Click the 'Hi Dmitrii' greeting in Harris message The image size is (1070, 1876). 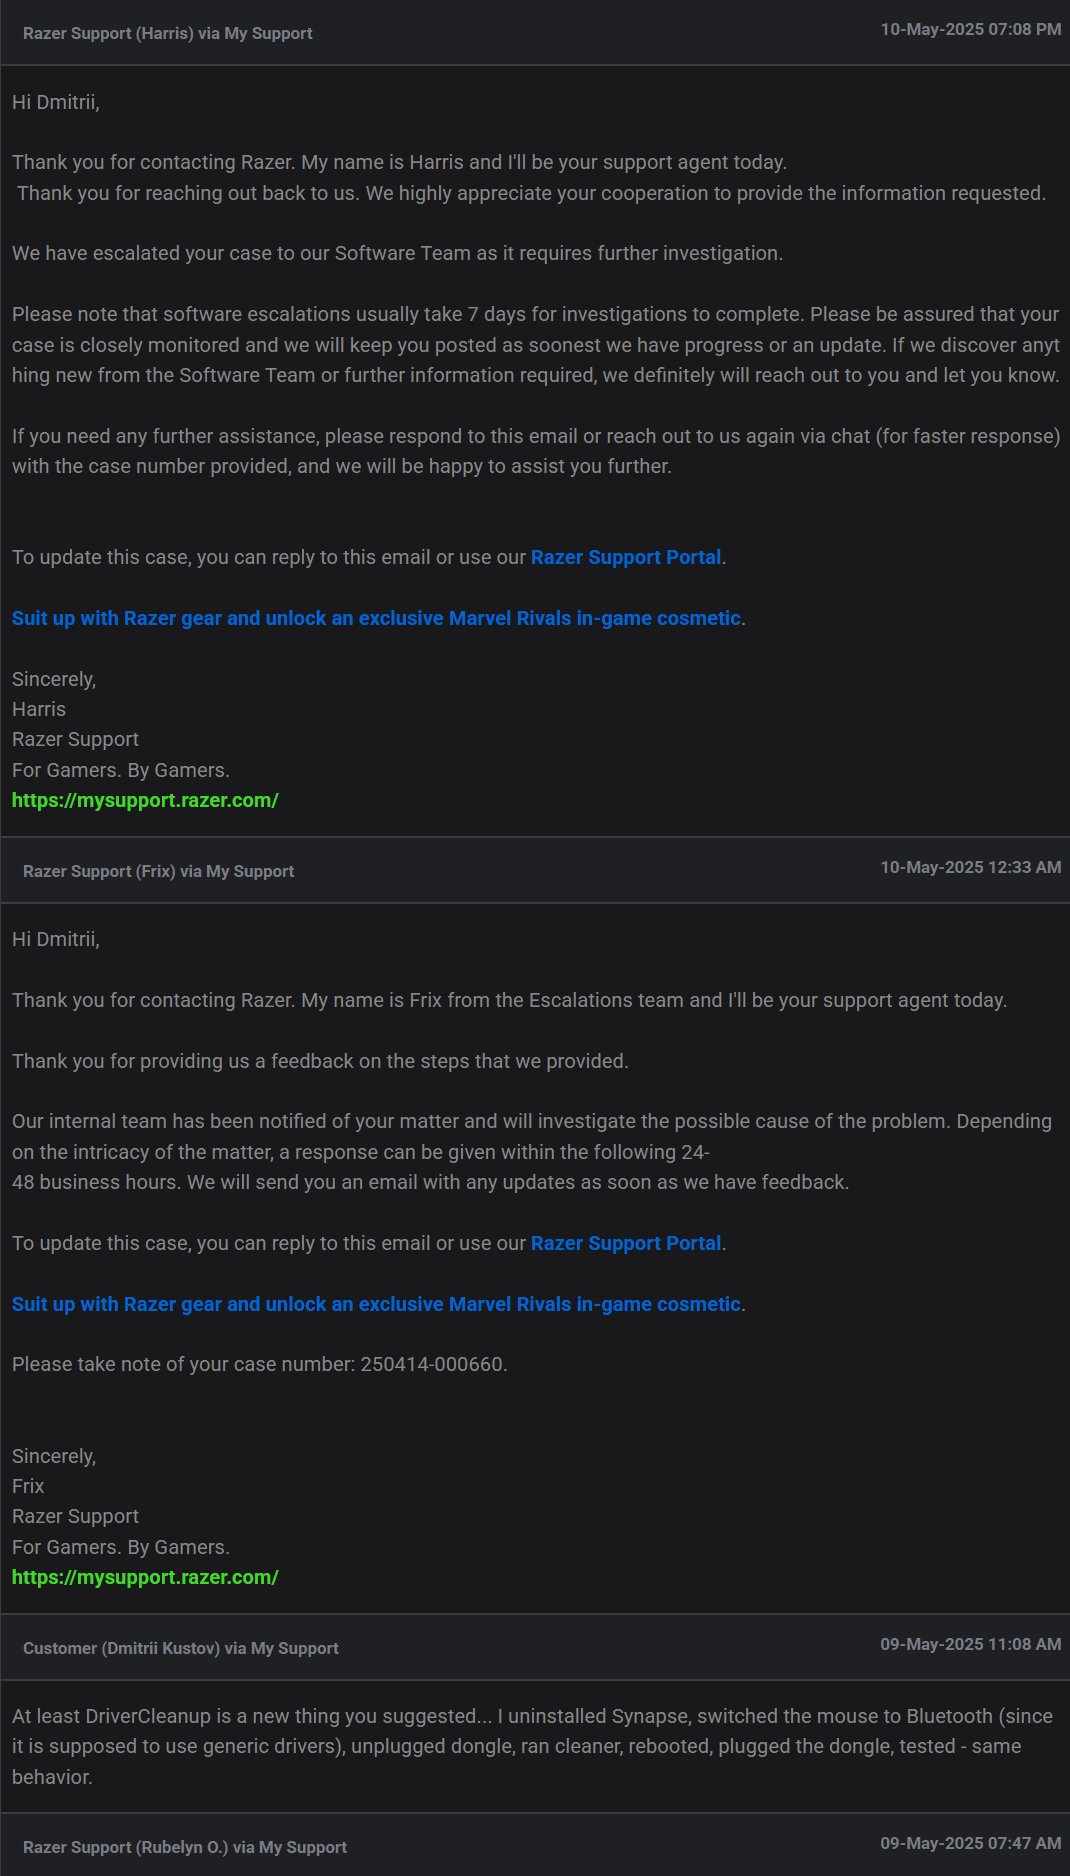tap(56, 102)
